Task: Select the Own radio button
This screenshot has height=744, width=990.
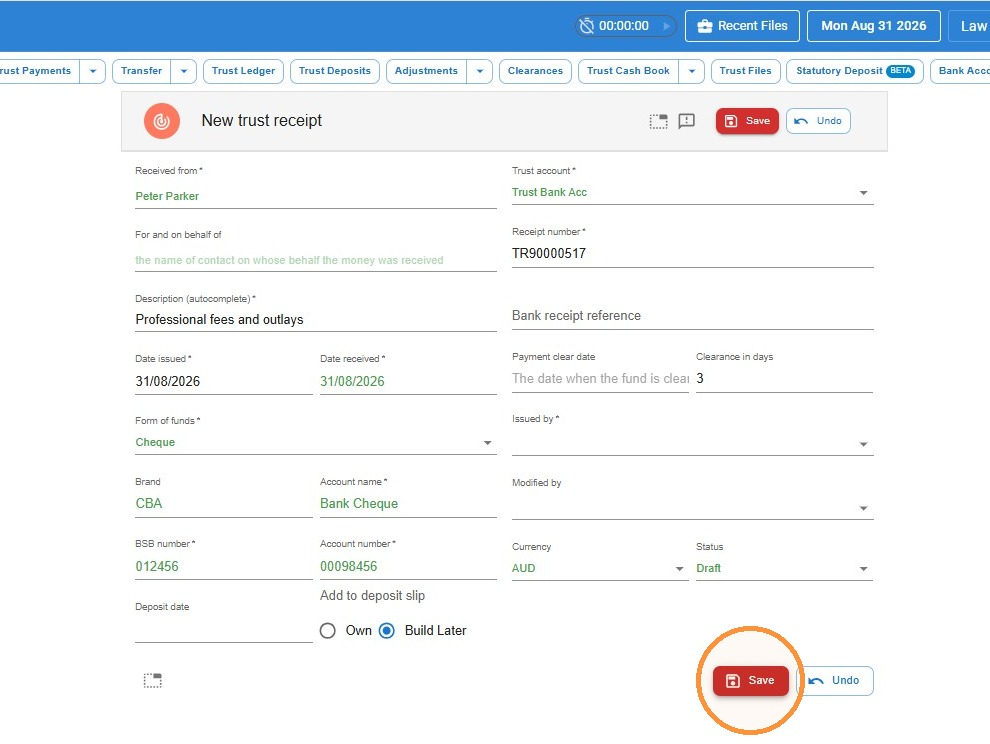Action: [x=328, y=630]
